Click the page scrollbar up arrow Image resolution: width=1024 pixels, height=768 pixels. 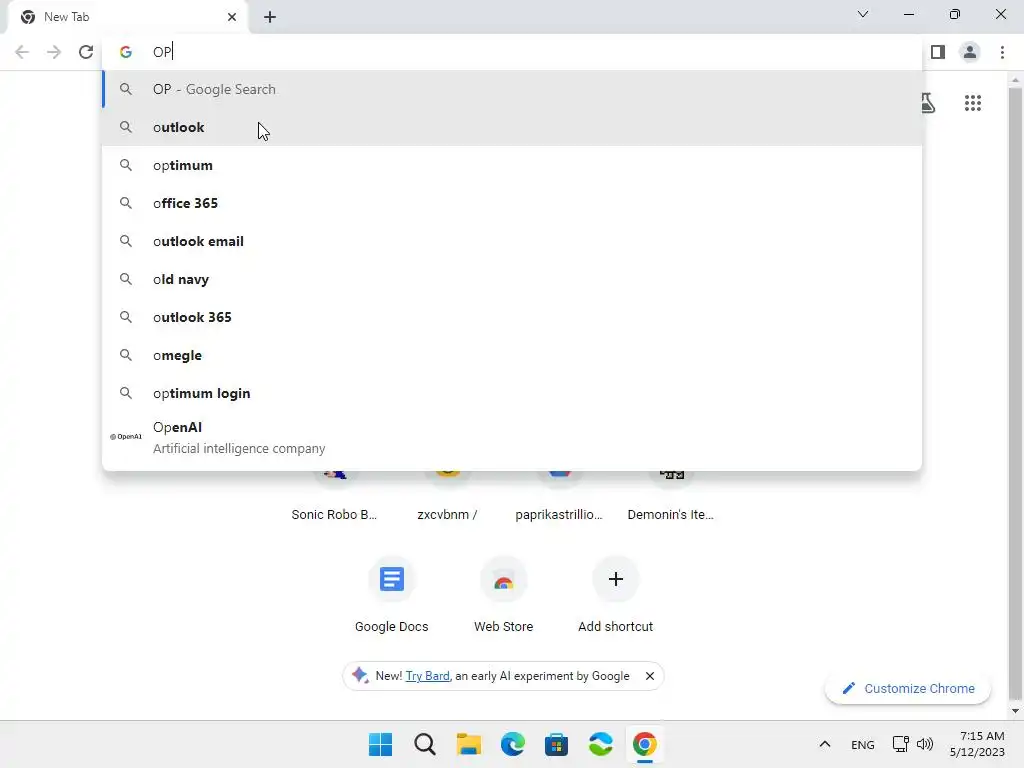click(x=1015, y=80)
